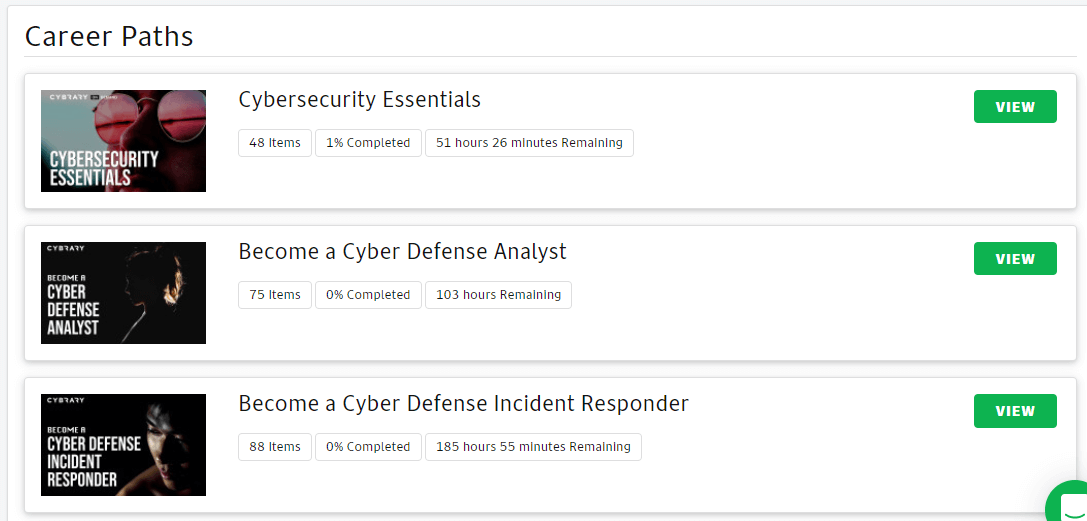This screenshot has height=521, width=1087.
Task: Select the 88 Items badge
Action: [275, 447]
